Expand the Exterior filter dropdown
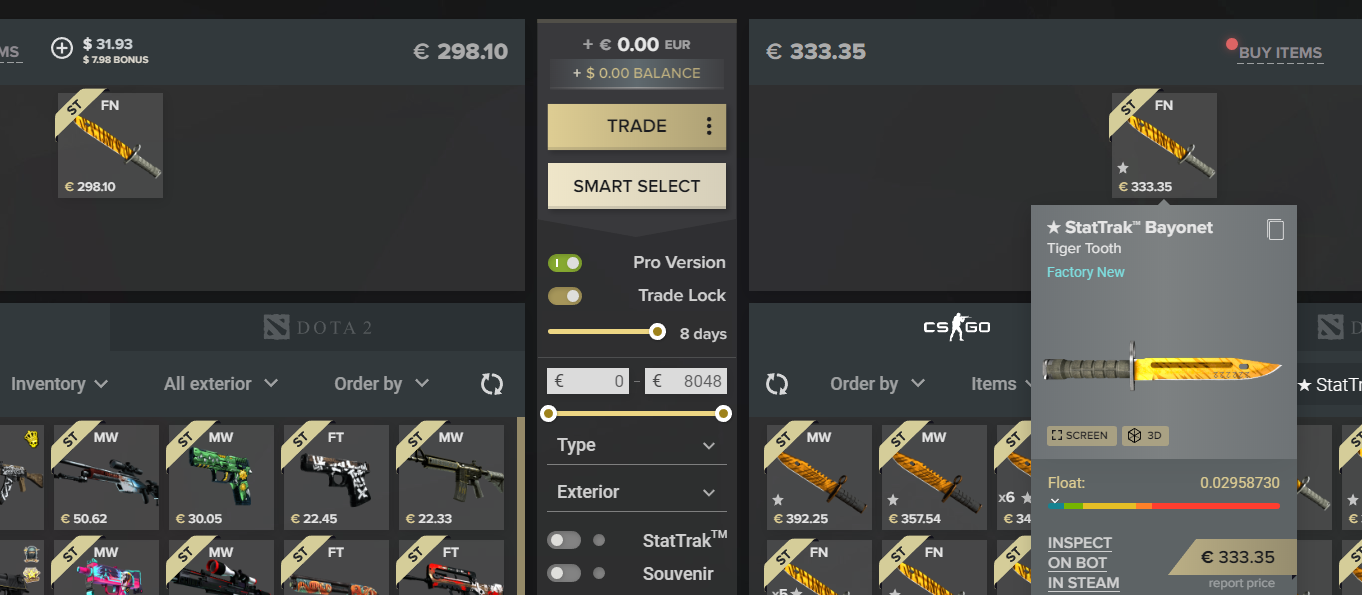1362x595 pixels. tap(636, 492)
